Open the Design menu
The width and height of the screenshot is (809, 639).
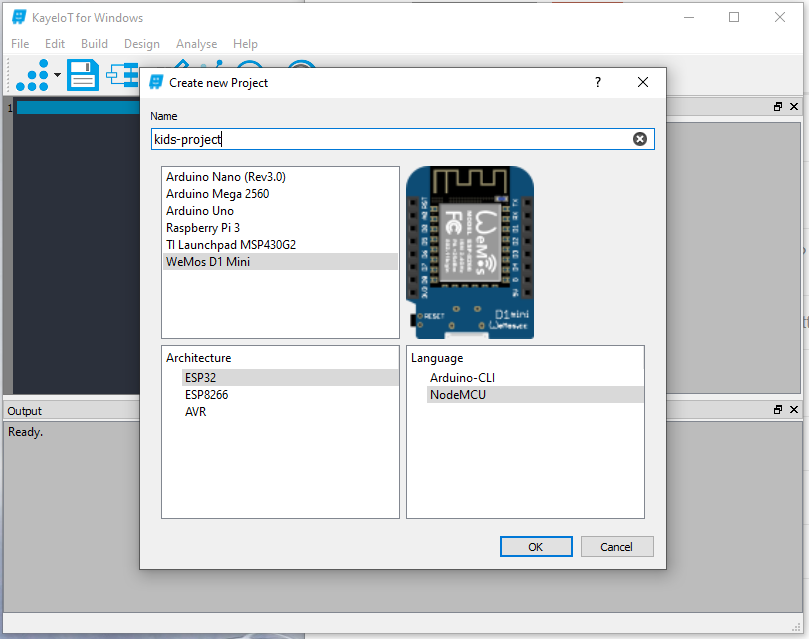click(142, 44)
